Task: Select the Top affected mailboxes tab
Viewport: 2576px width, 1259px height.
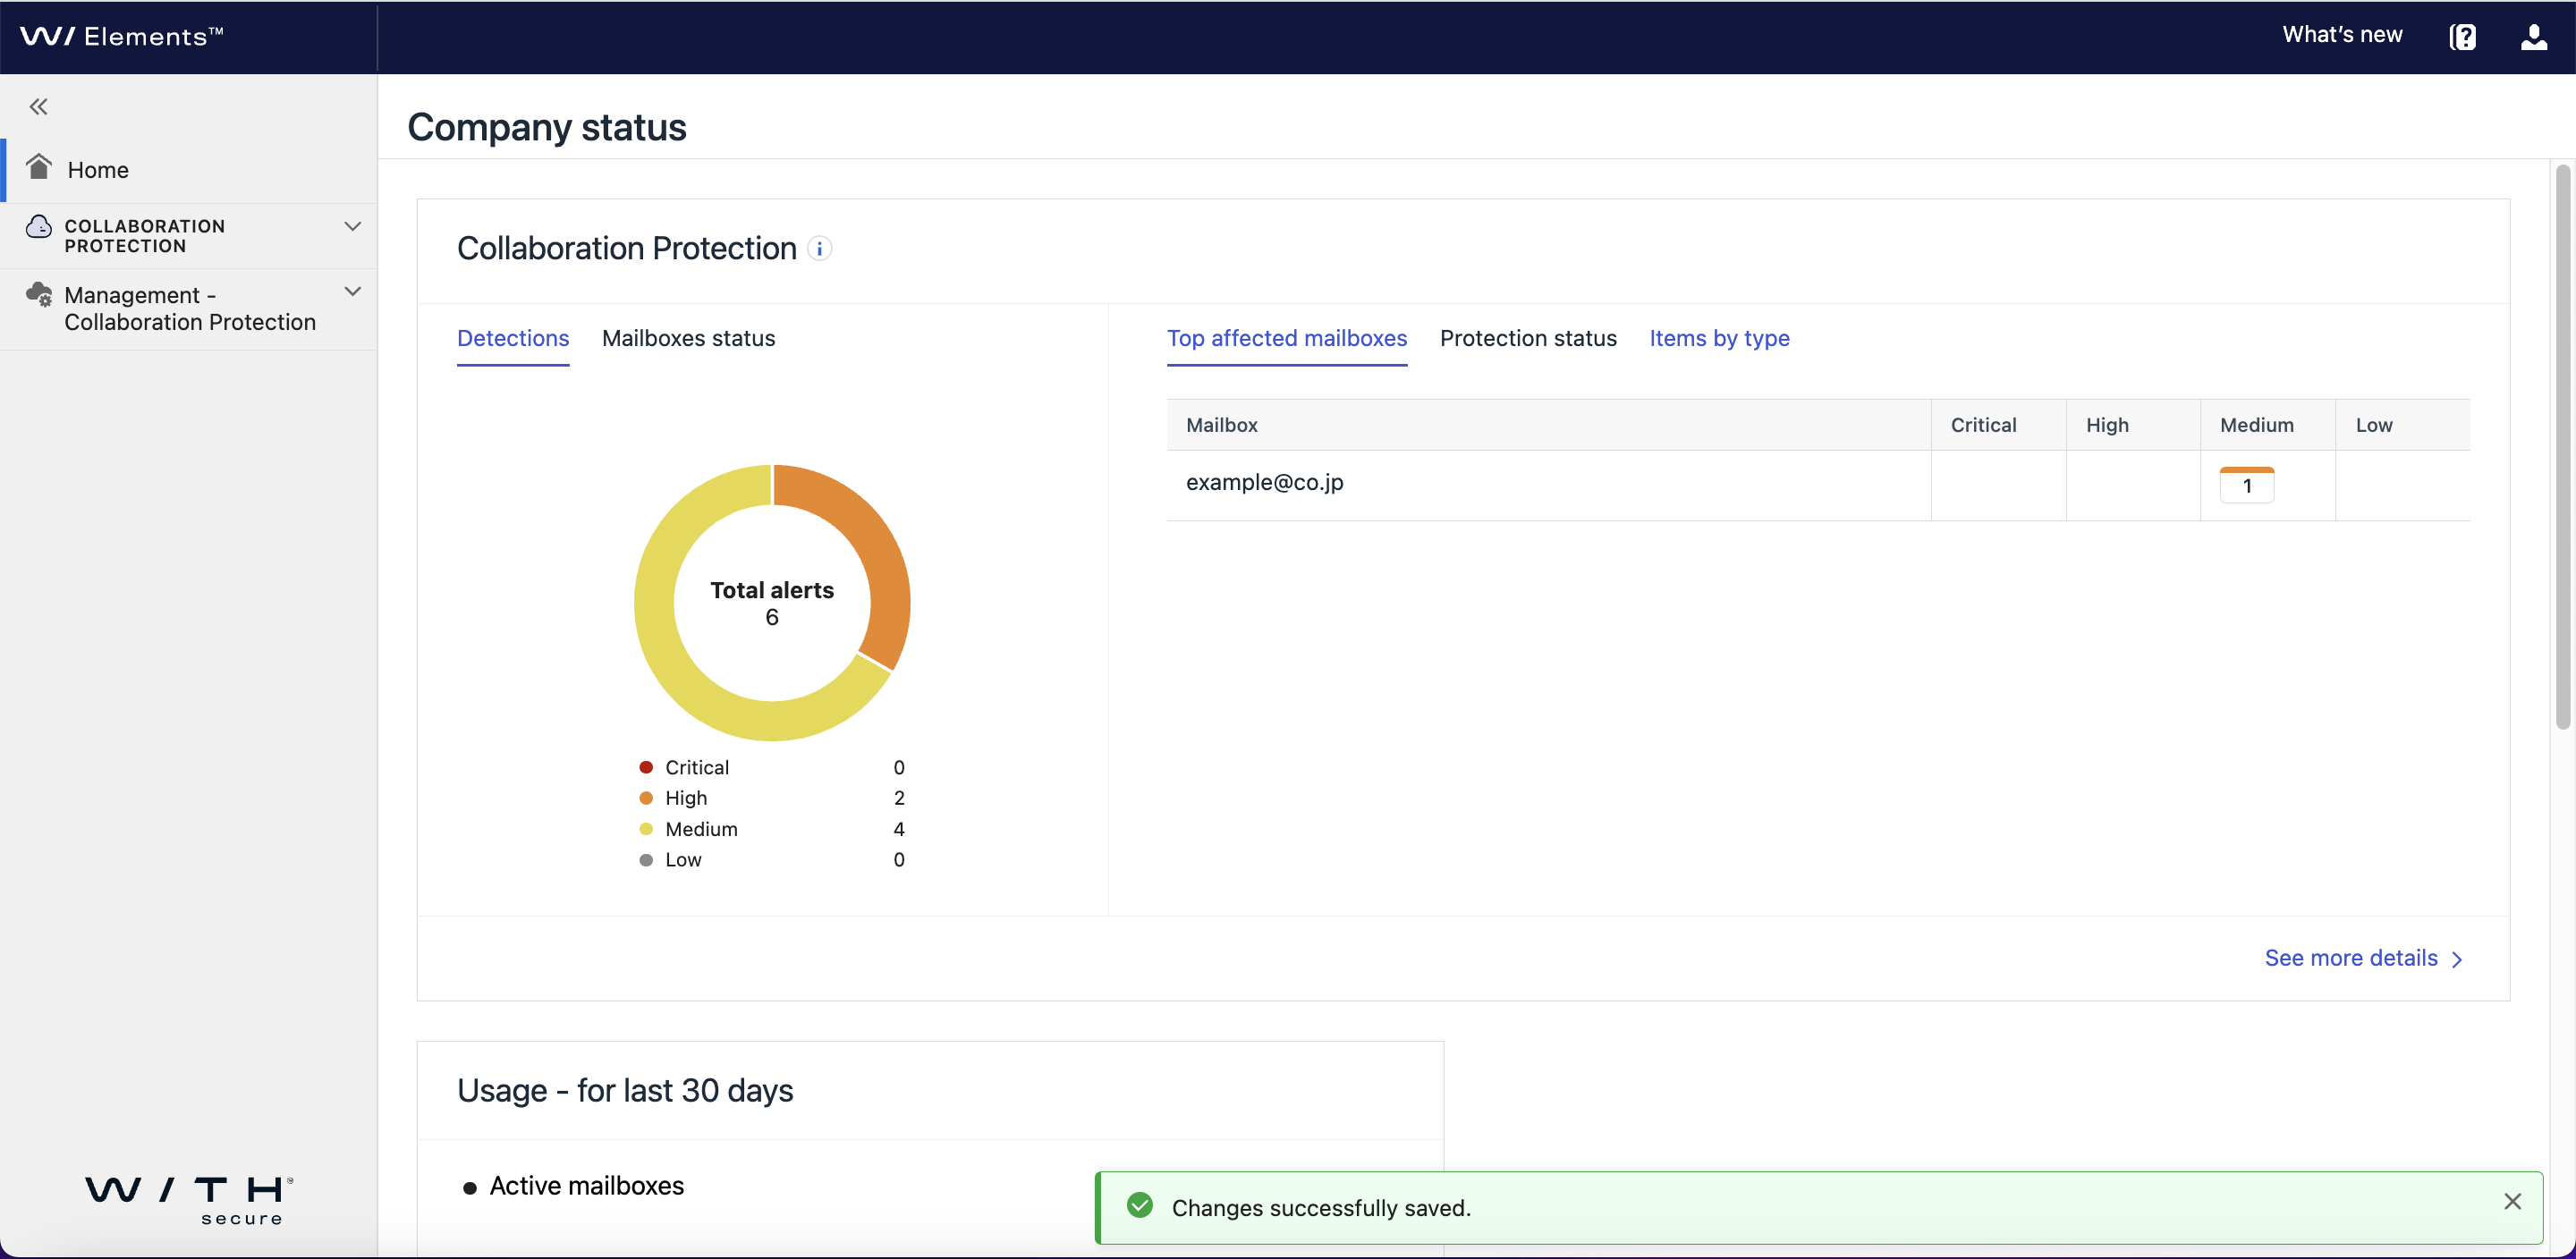Action: [x=1287, y=338]
